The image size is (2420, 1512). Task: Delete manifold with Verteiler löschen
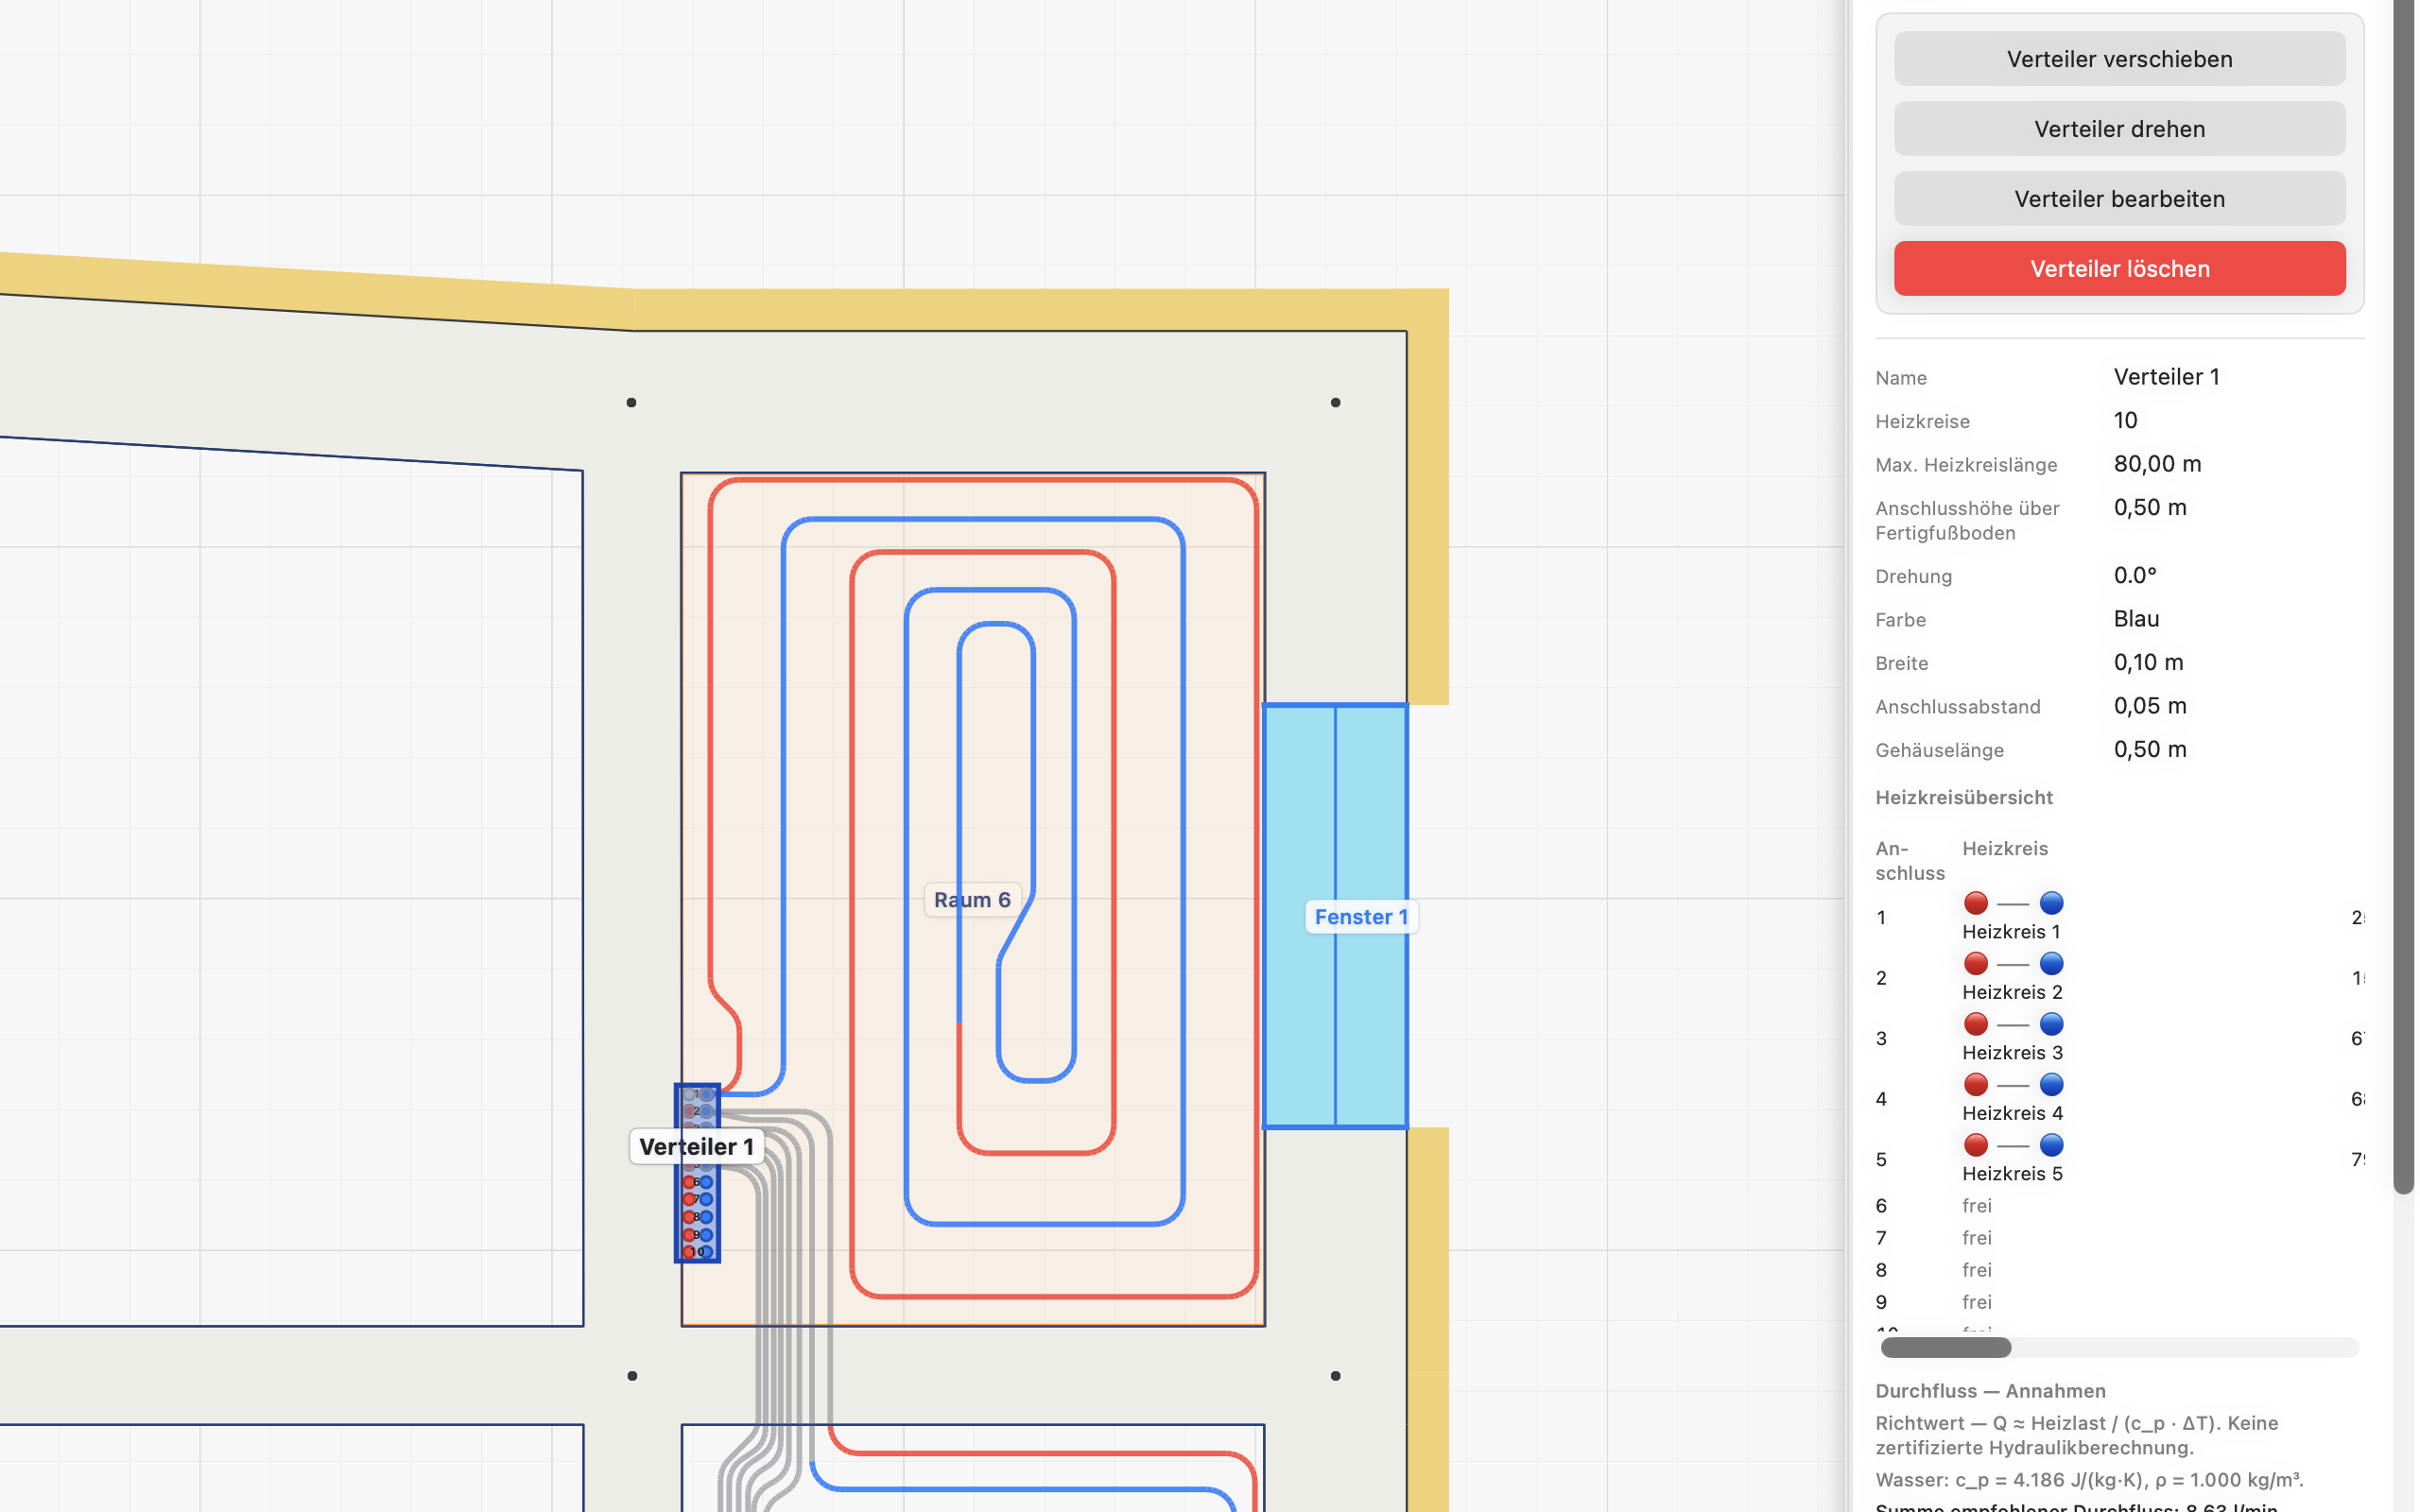(x=2119, y=269)
